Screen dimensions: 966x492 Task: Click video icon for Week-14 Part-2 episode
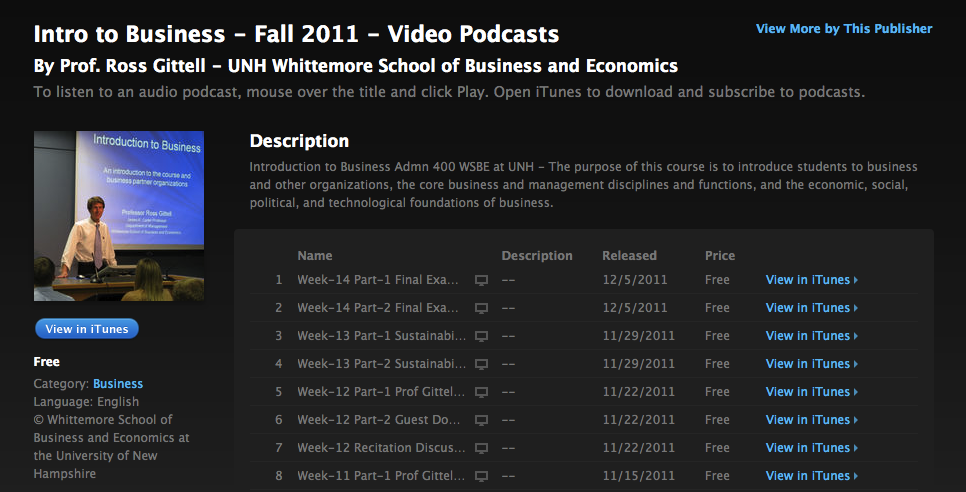(481, 308)
